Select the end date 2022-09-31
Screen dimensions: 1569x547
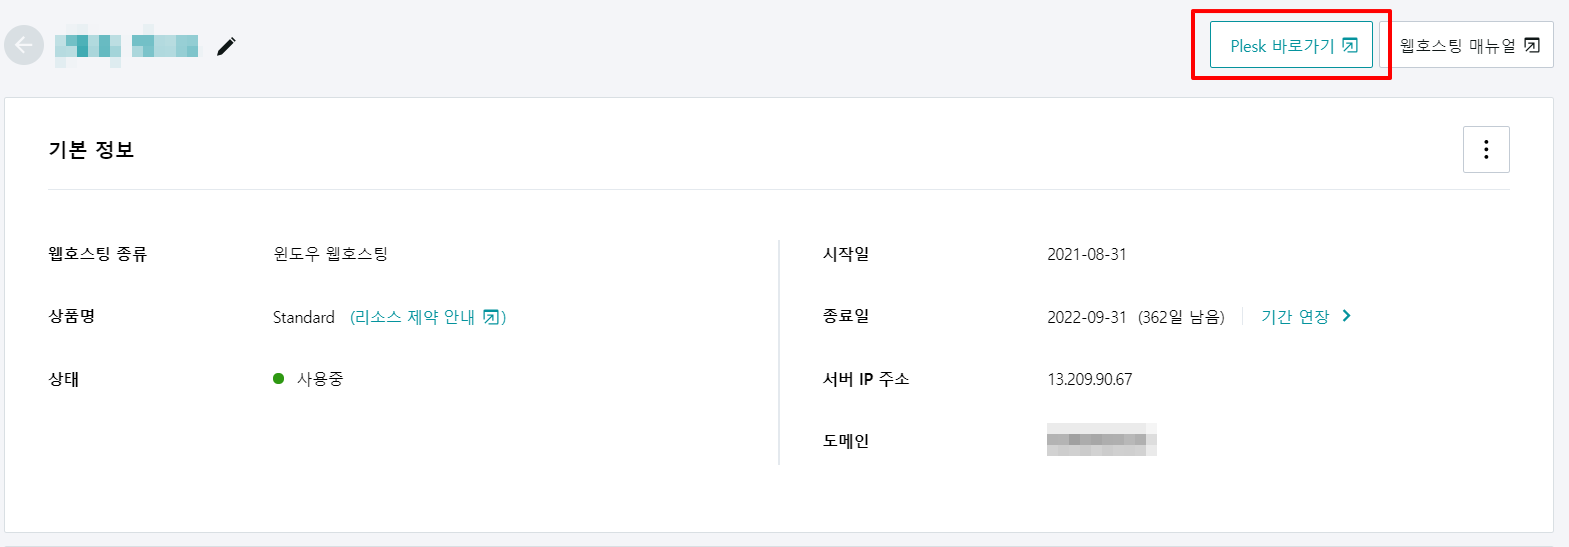(x=1087, y=317)
